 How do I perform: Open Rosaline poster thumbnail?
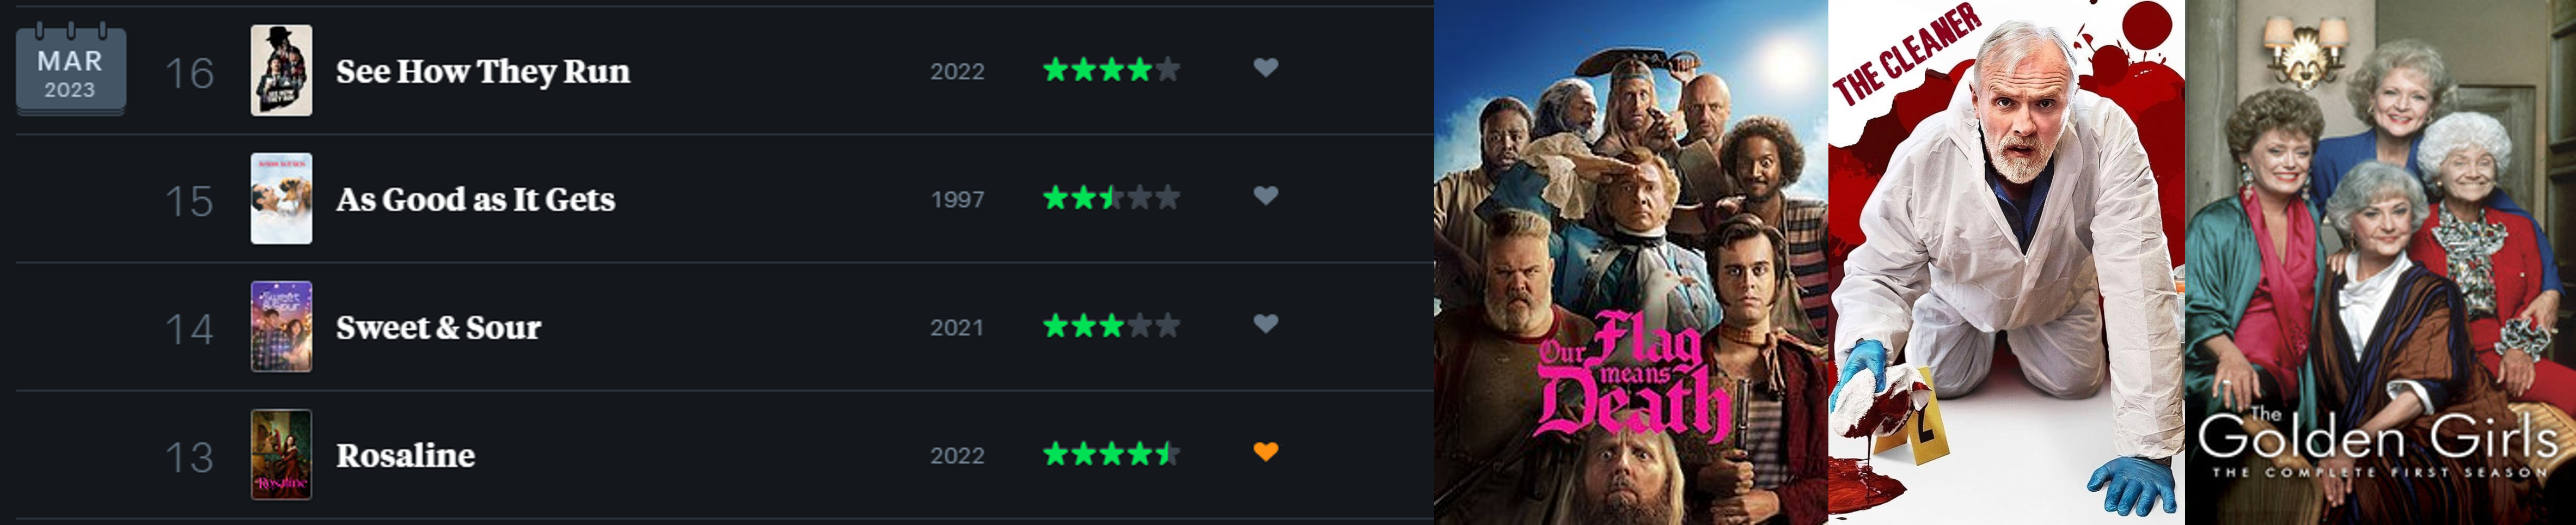click(x=281, y=455)
